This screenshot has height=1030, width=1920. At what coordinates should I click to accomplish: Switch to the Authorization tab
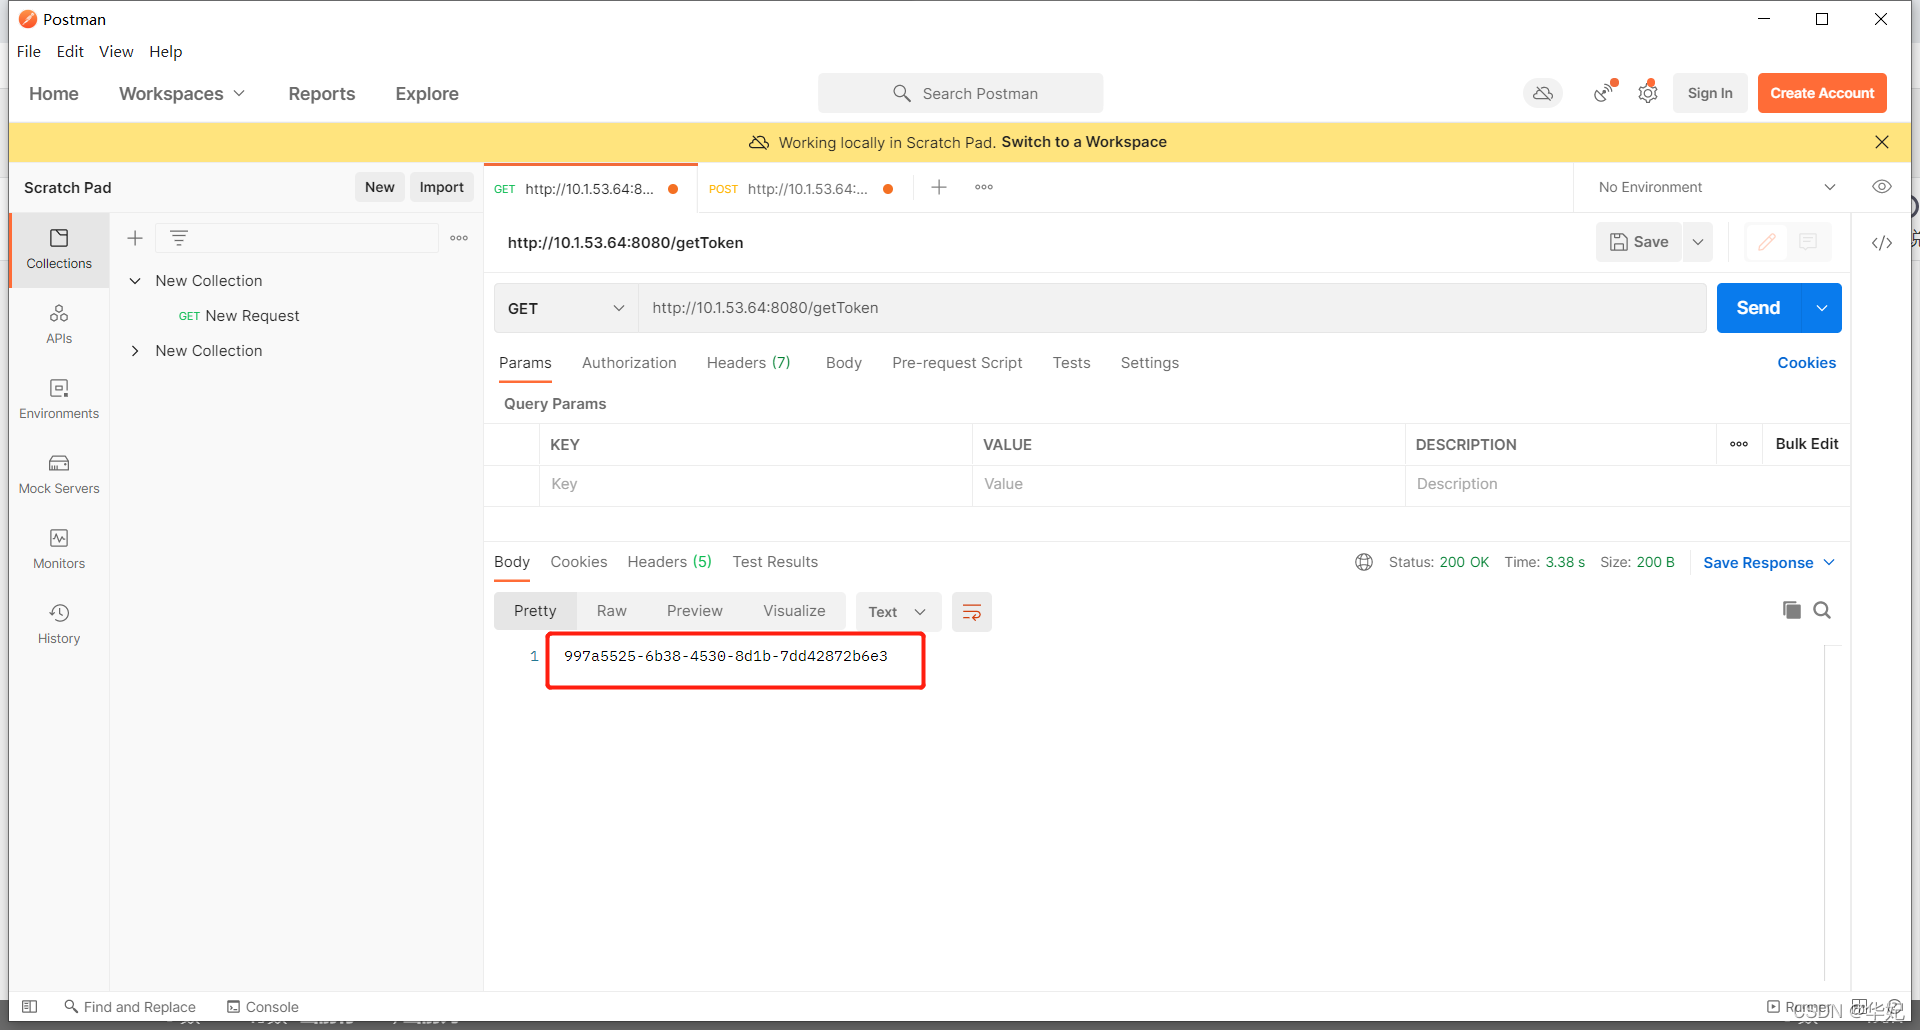pyautogui.click(x=629, y=363)
